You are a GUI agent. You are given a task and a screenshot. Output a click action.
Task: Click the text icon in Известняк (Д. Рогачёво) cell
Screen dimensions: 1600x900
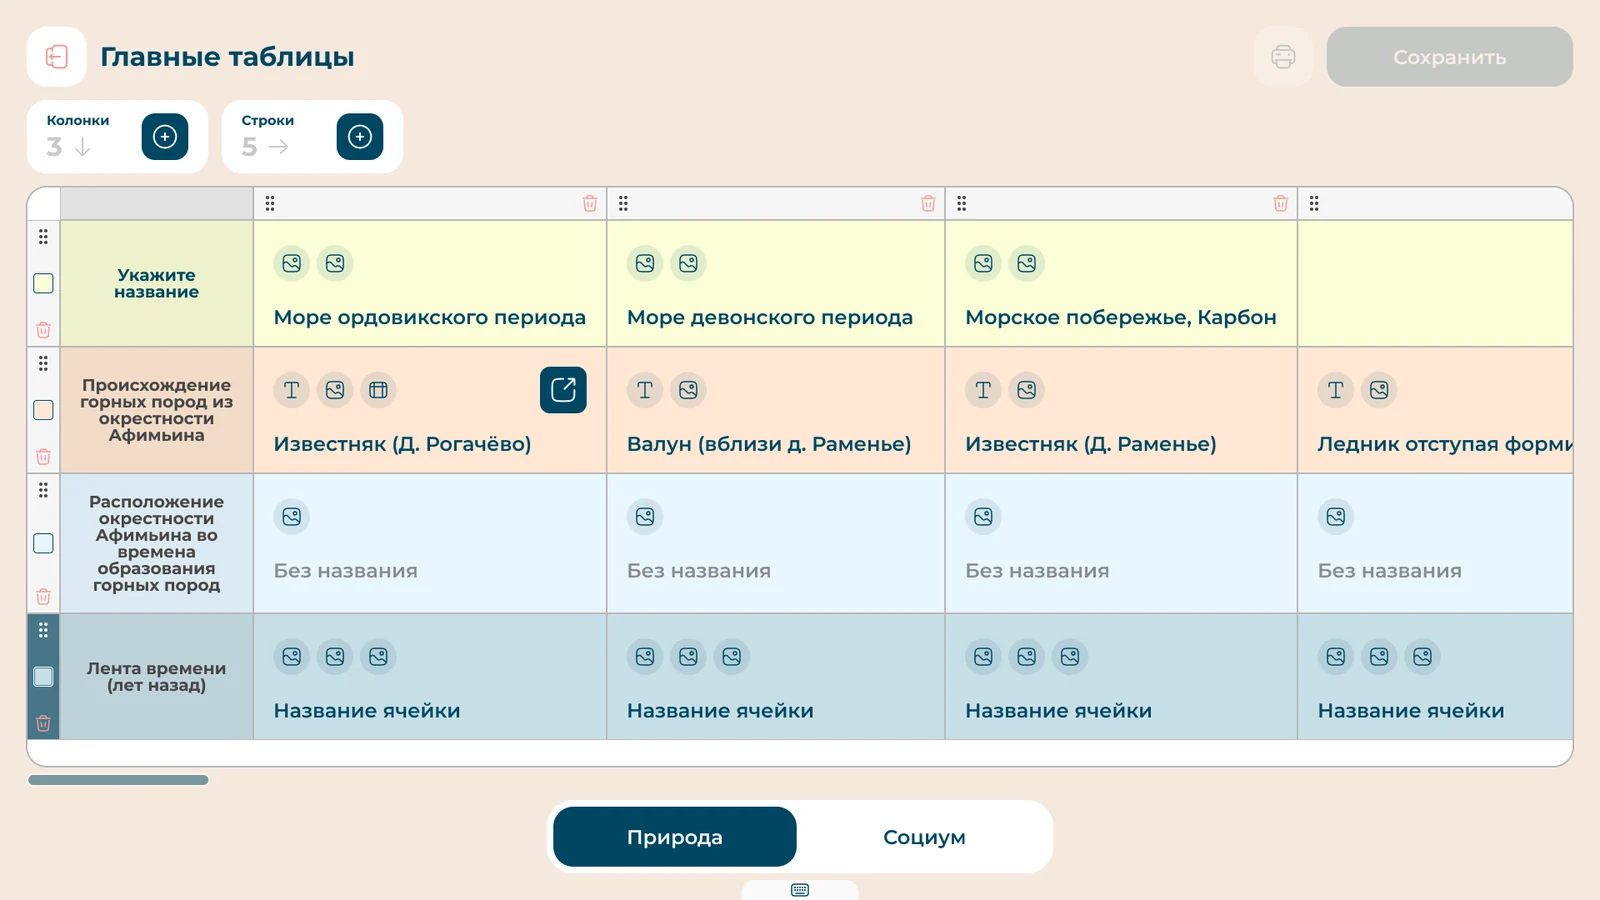[292, 390]
